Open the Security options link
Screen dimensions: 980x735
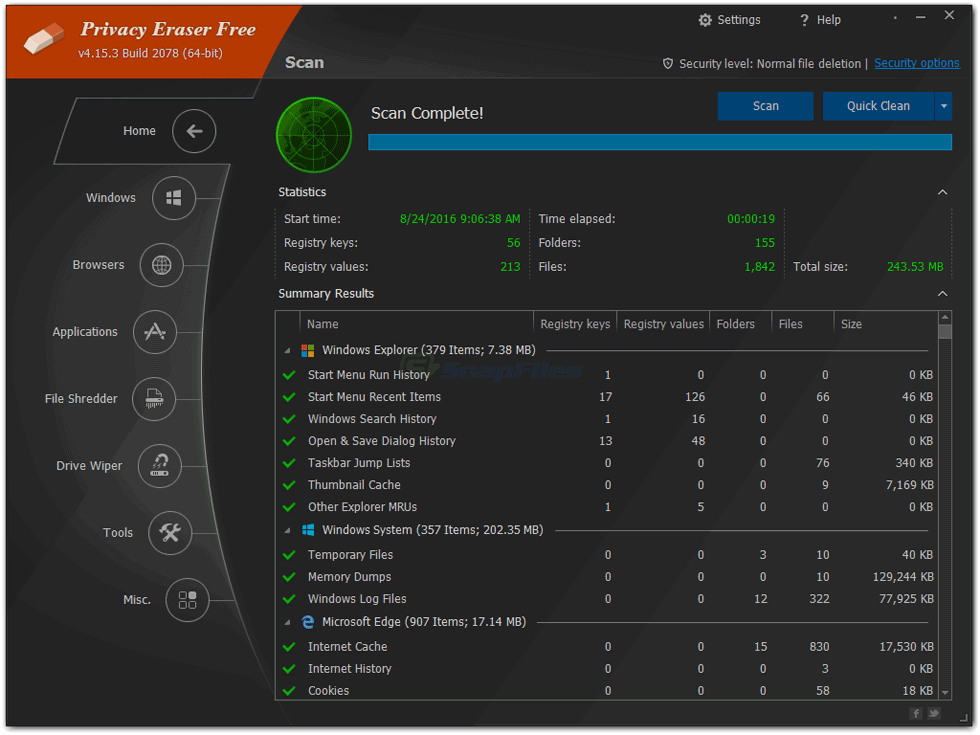[x=916, y=63]
